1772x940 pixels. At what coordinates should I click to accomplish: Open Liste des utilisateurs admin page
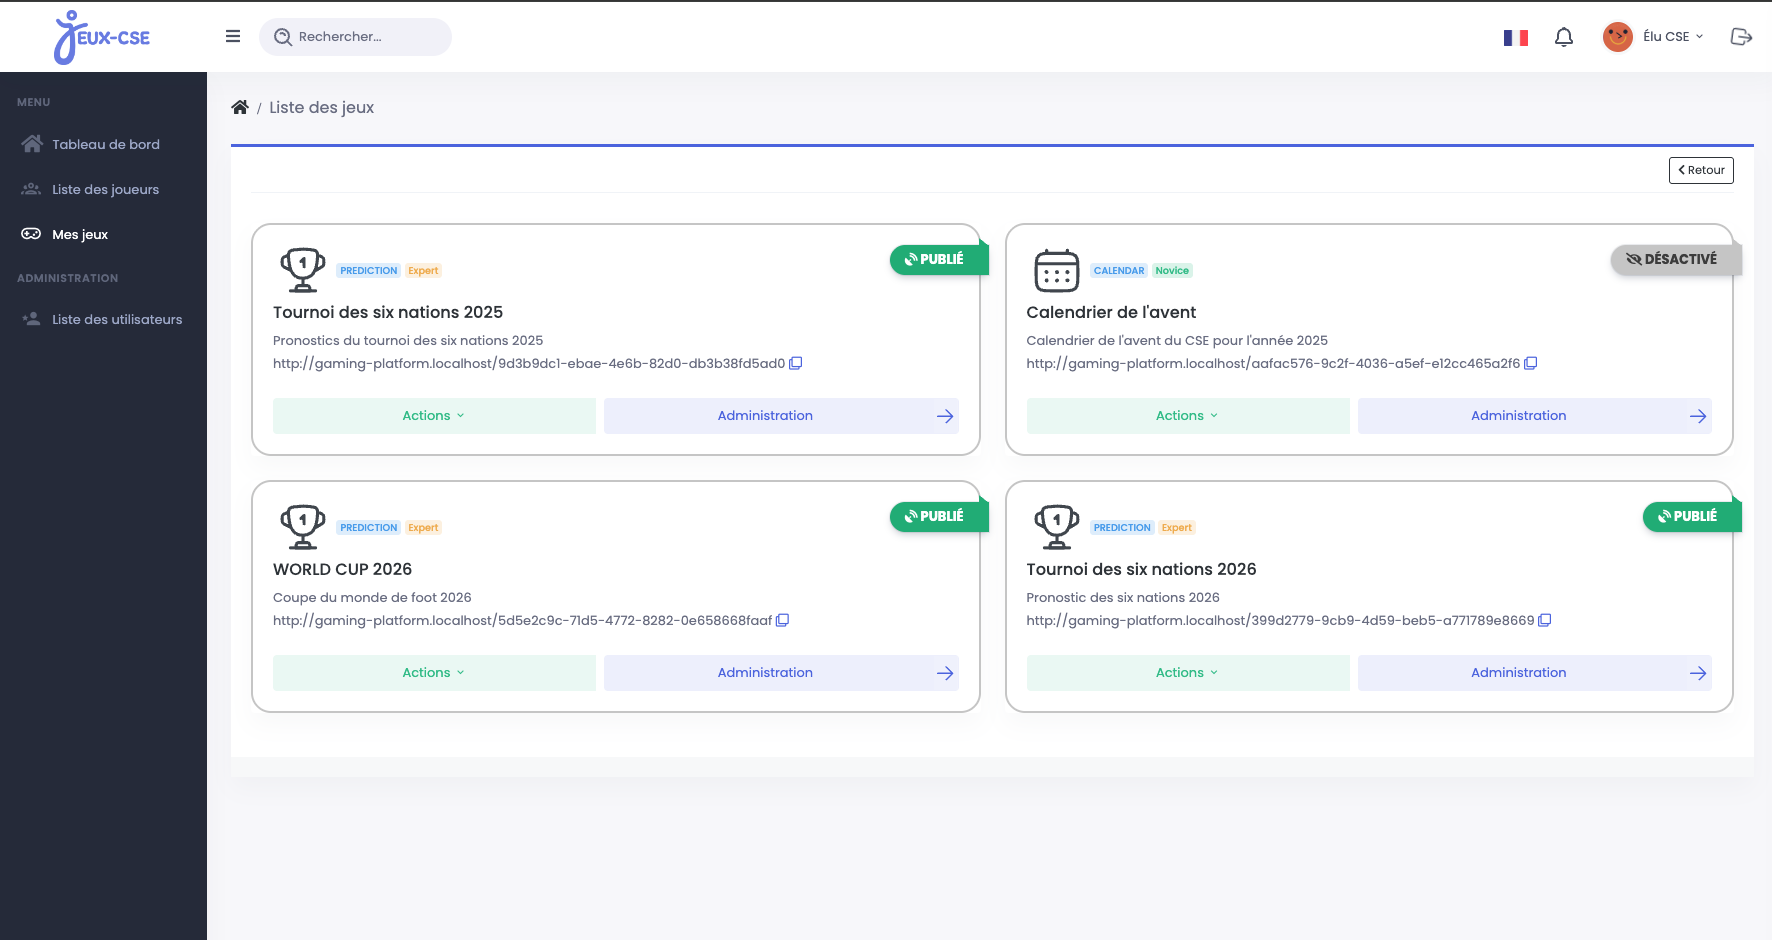click(116, 320)
